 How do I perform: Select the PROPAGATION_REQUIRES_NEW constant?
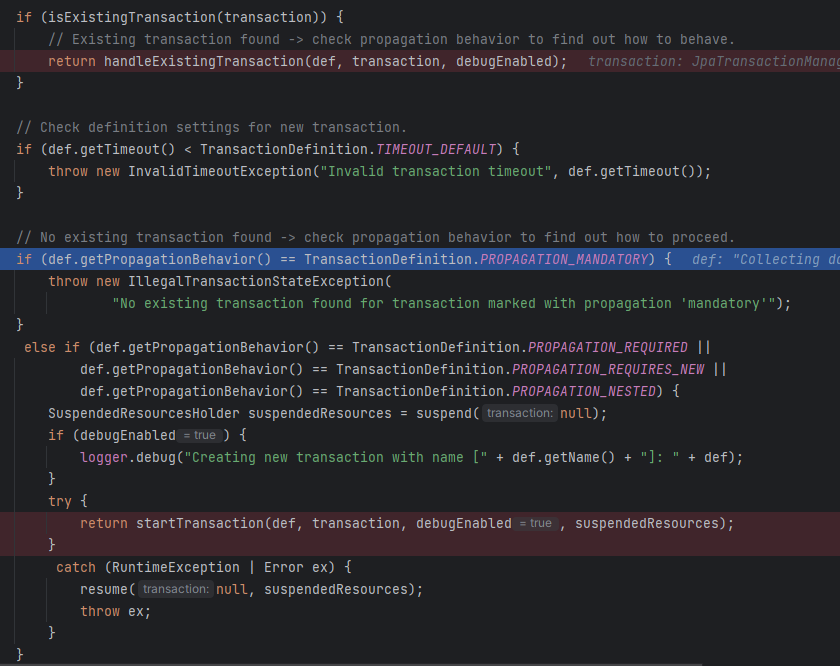tap(608, 369)
